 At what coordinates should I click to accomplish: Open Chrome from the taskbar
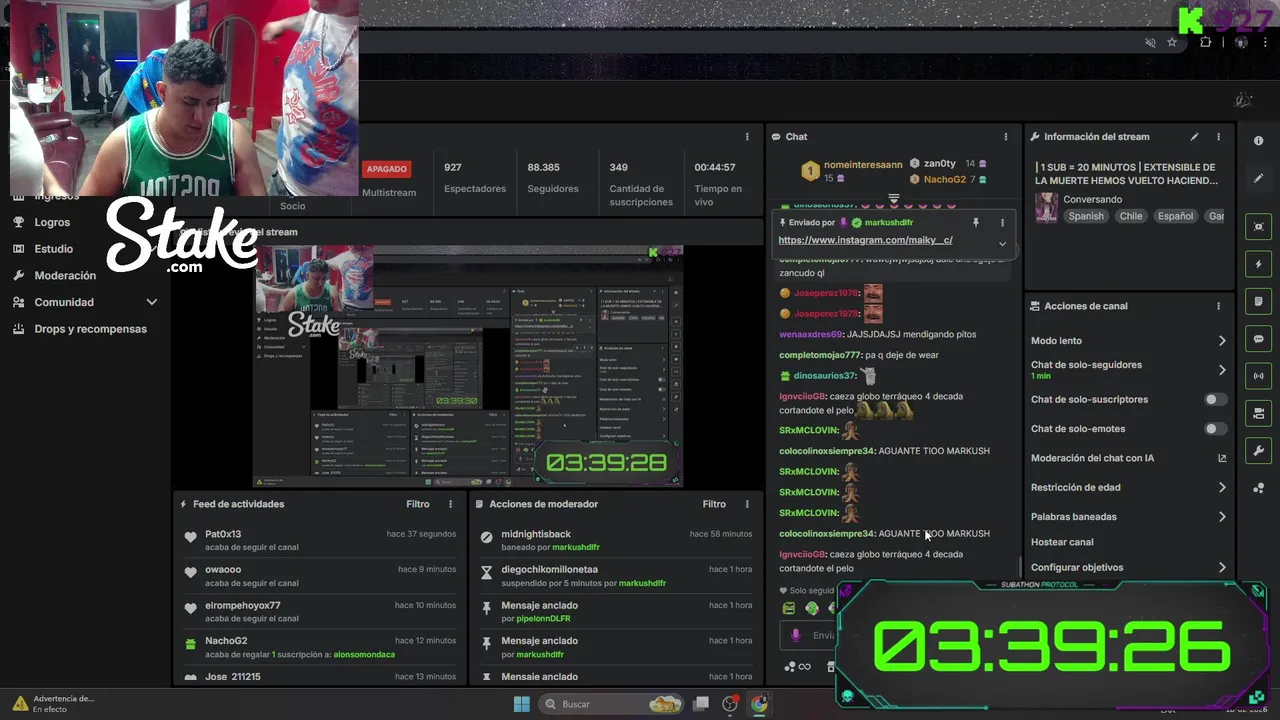759,704
